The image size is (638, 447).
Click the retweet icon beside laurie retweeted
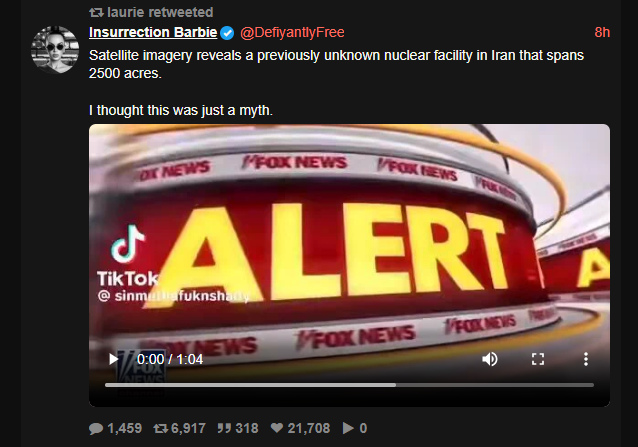[96, 13]
